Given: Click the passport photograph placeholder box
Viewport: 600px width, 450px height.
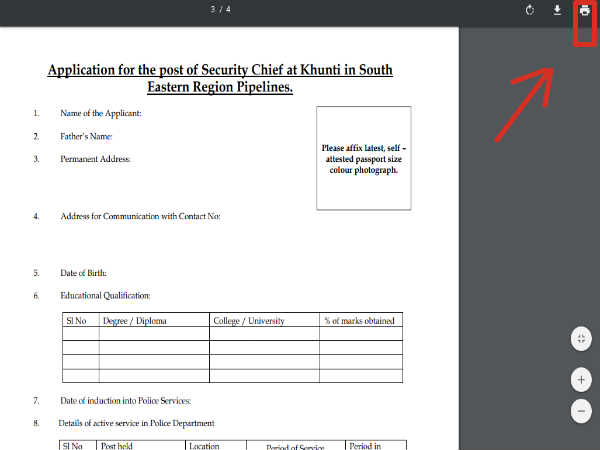Looking at the screenshot, I should pos(364,158).
